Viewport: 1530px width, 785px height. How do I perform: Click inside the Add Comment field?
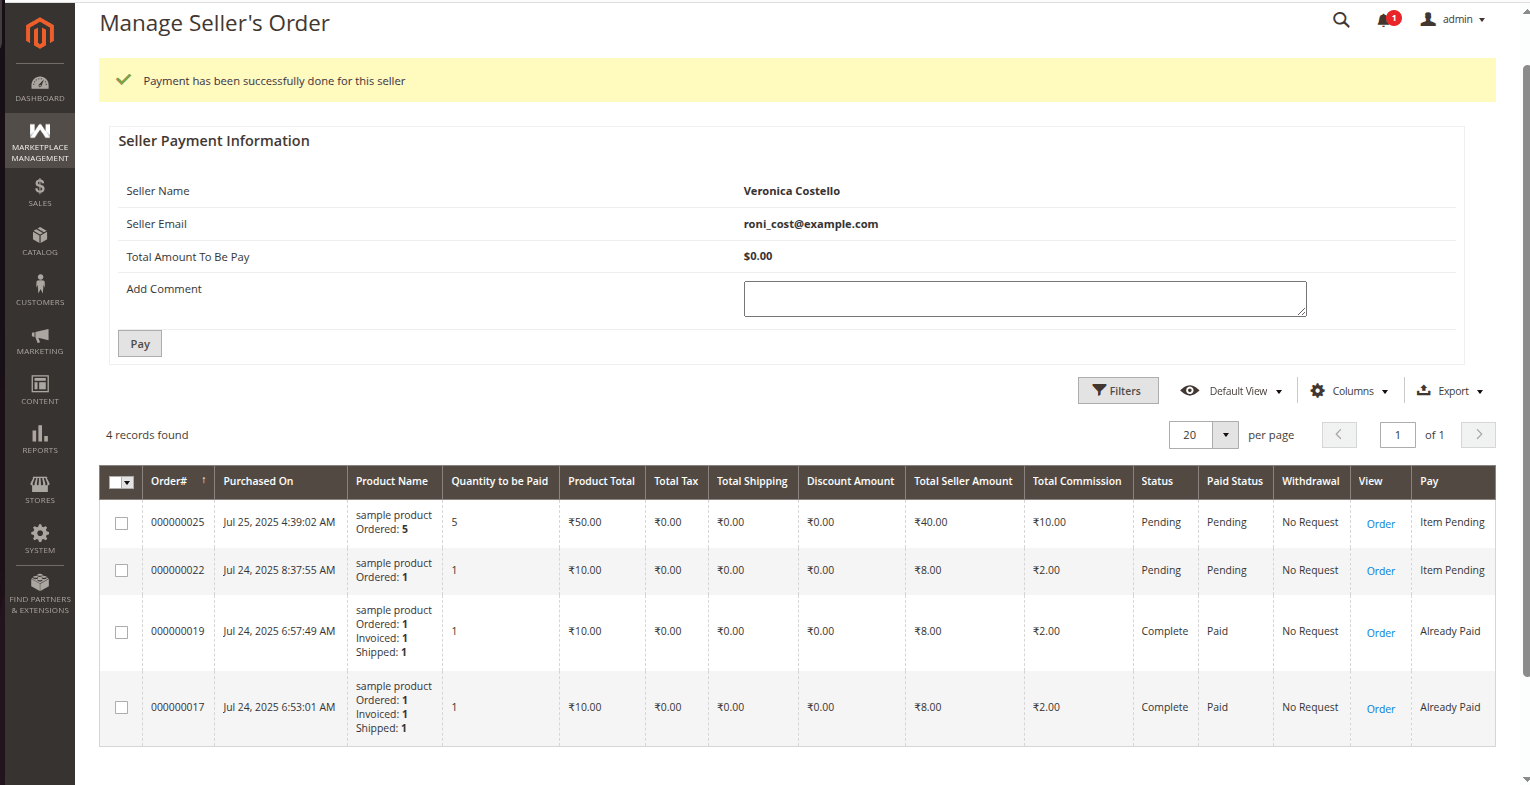coord(1024,298)
